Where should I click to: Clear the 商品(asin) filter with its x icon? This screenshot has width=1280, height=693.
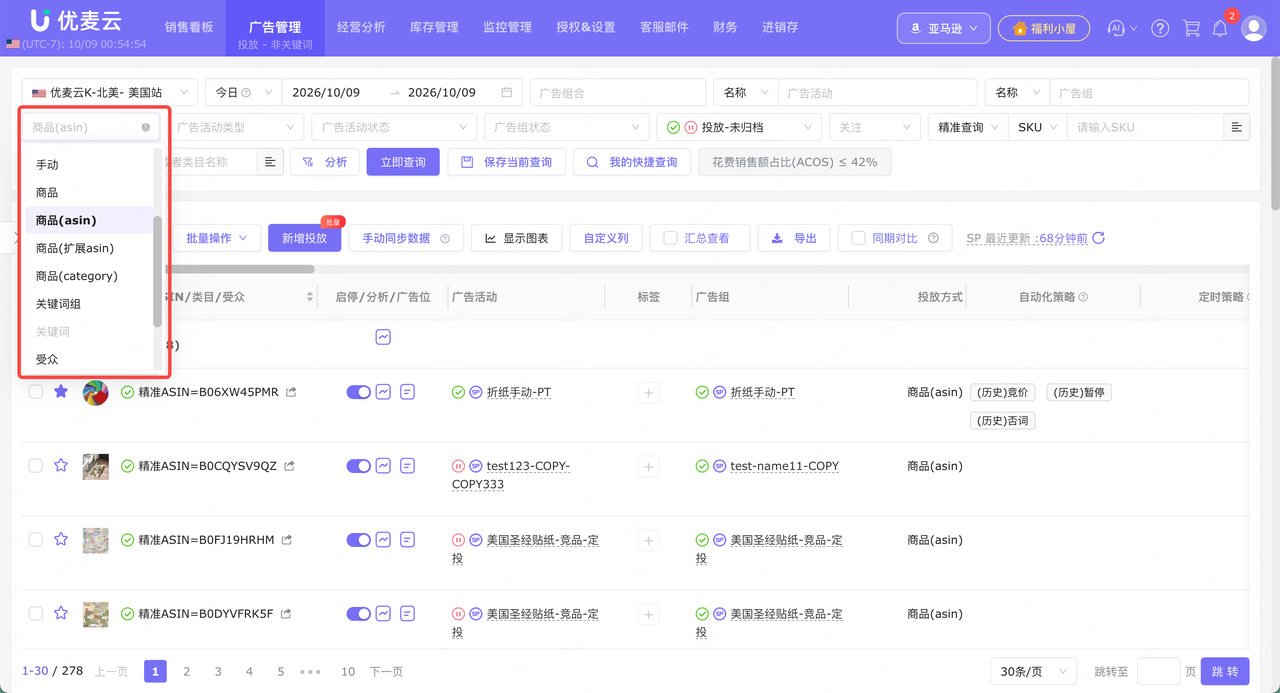click(146, 127)
